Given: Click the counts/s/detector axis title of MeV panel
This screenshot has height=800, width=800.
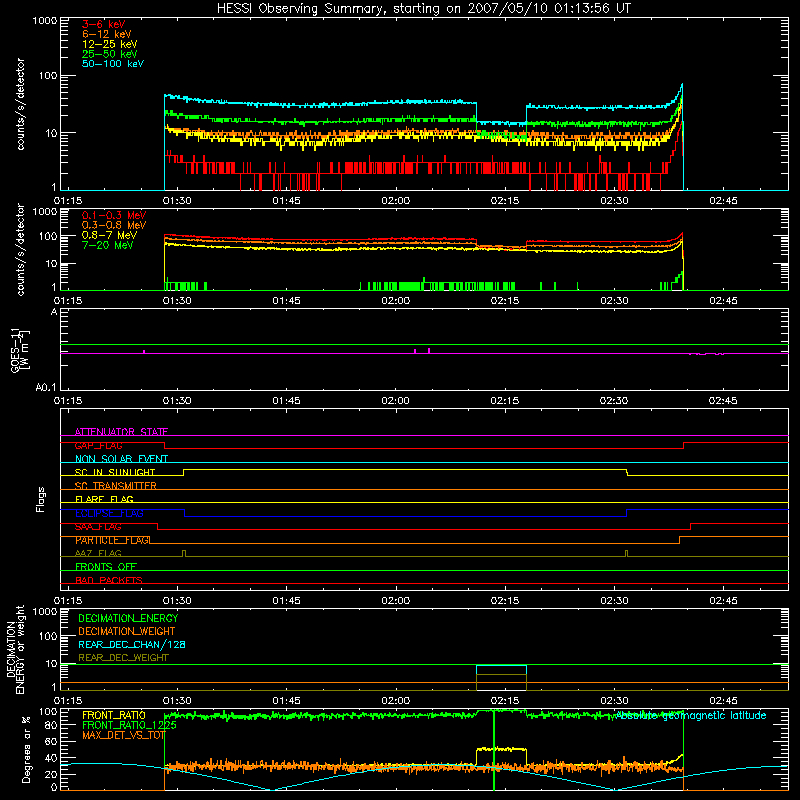Looking at the screenshot, I should 20,249.
